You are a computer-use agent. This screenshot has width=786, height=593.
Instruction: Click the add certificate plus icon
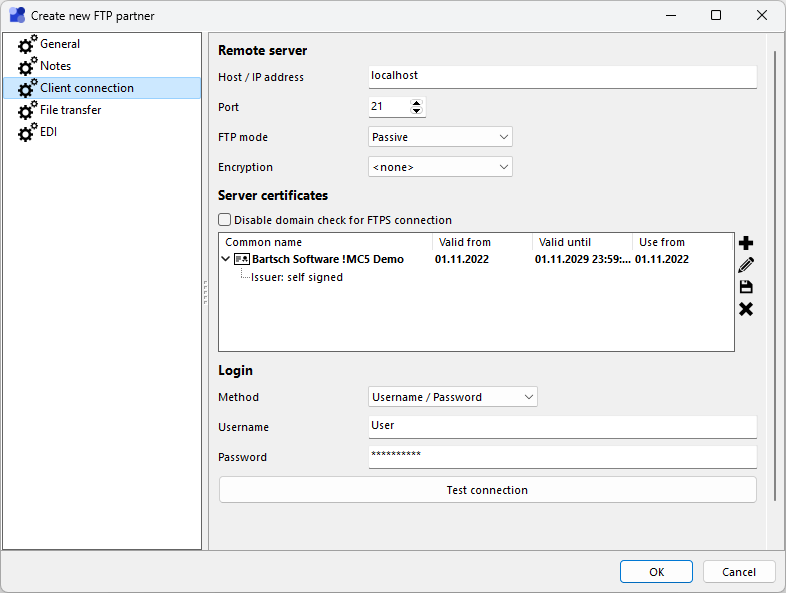(x=745, y=243)
